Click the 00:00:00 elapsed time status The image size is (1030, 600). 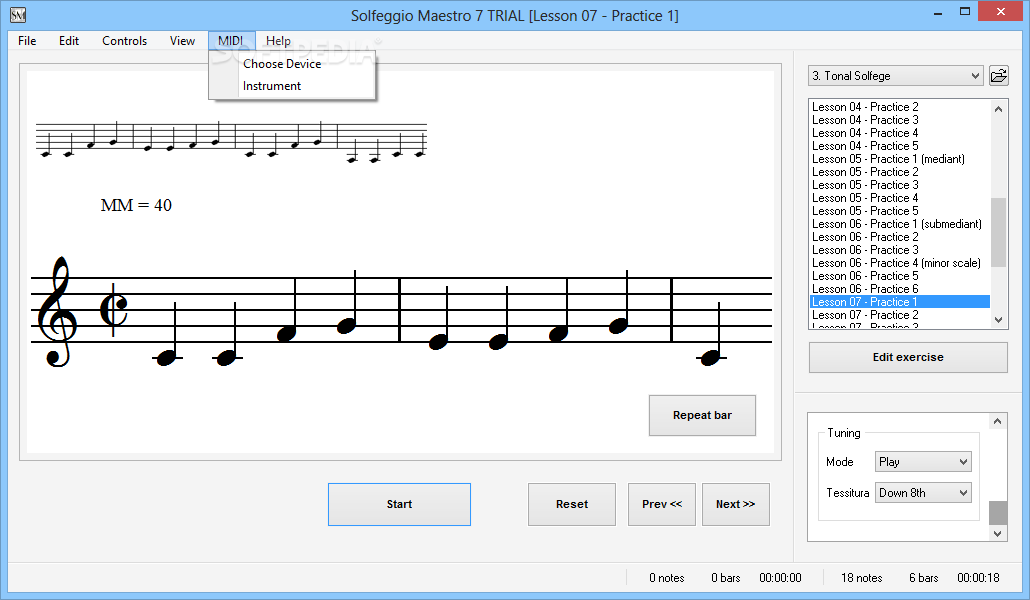pyautogui.click(x=780, y=578)
